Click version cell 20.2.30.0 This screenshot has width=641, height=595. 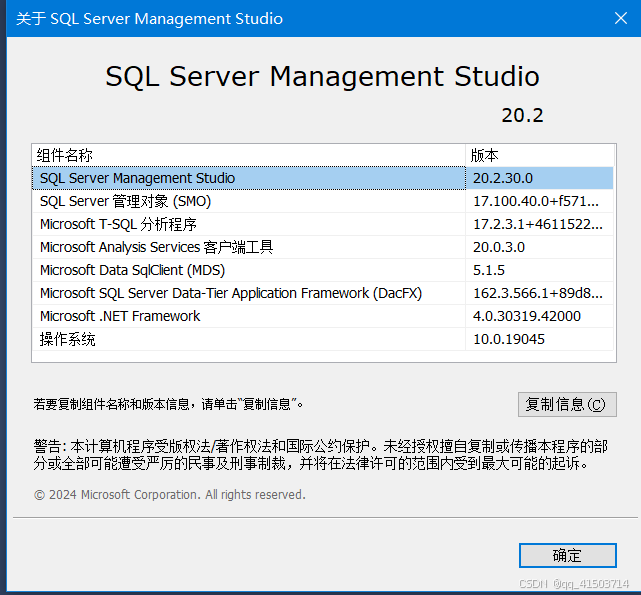503,178
